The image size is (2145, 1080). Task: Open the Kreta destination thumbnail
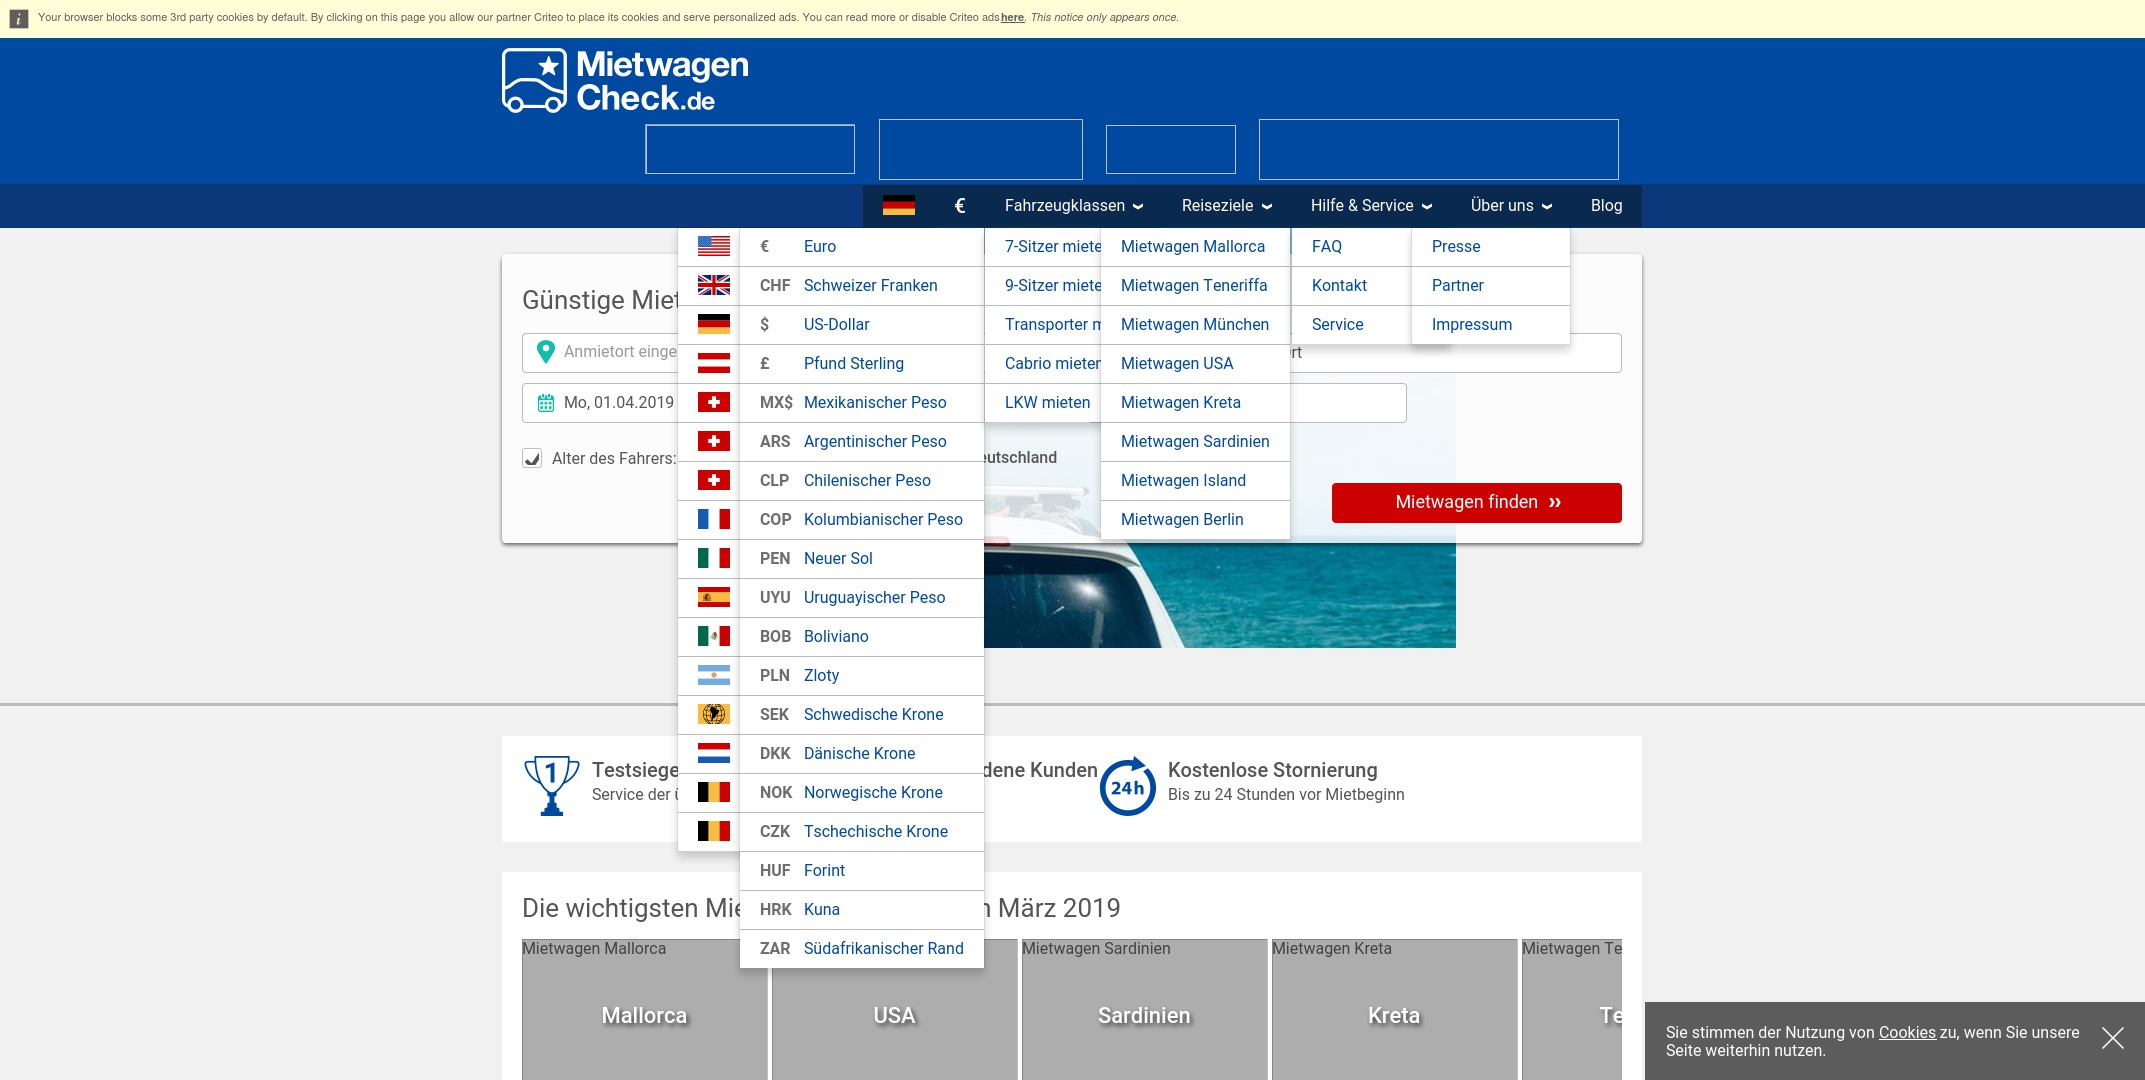pos(1394,1009)
